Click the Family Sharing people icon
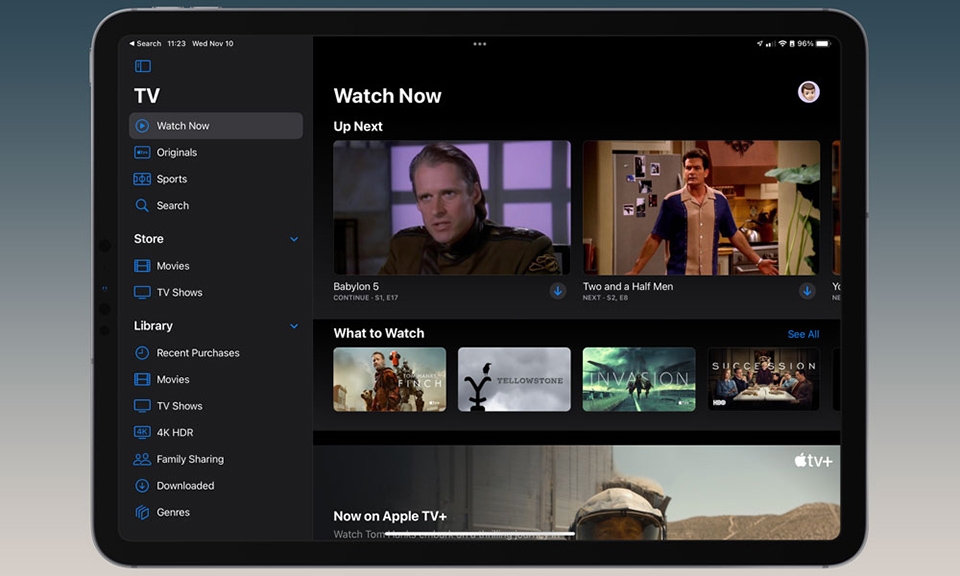 142,459
